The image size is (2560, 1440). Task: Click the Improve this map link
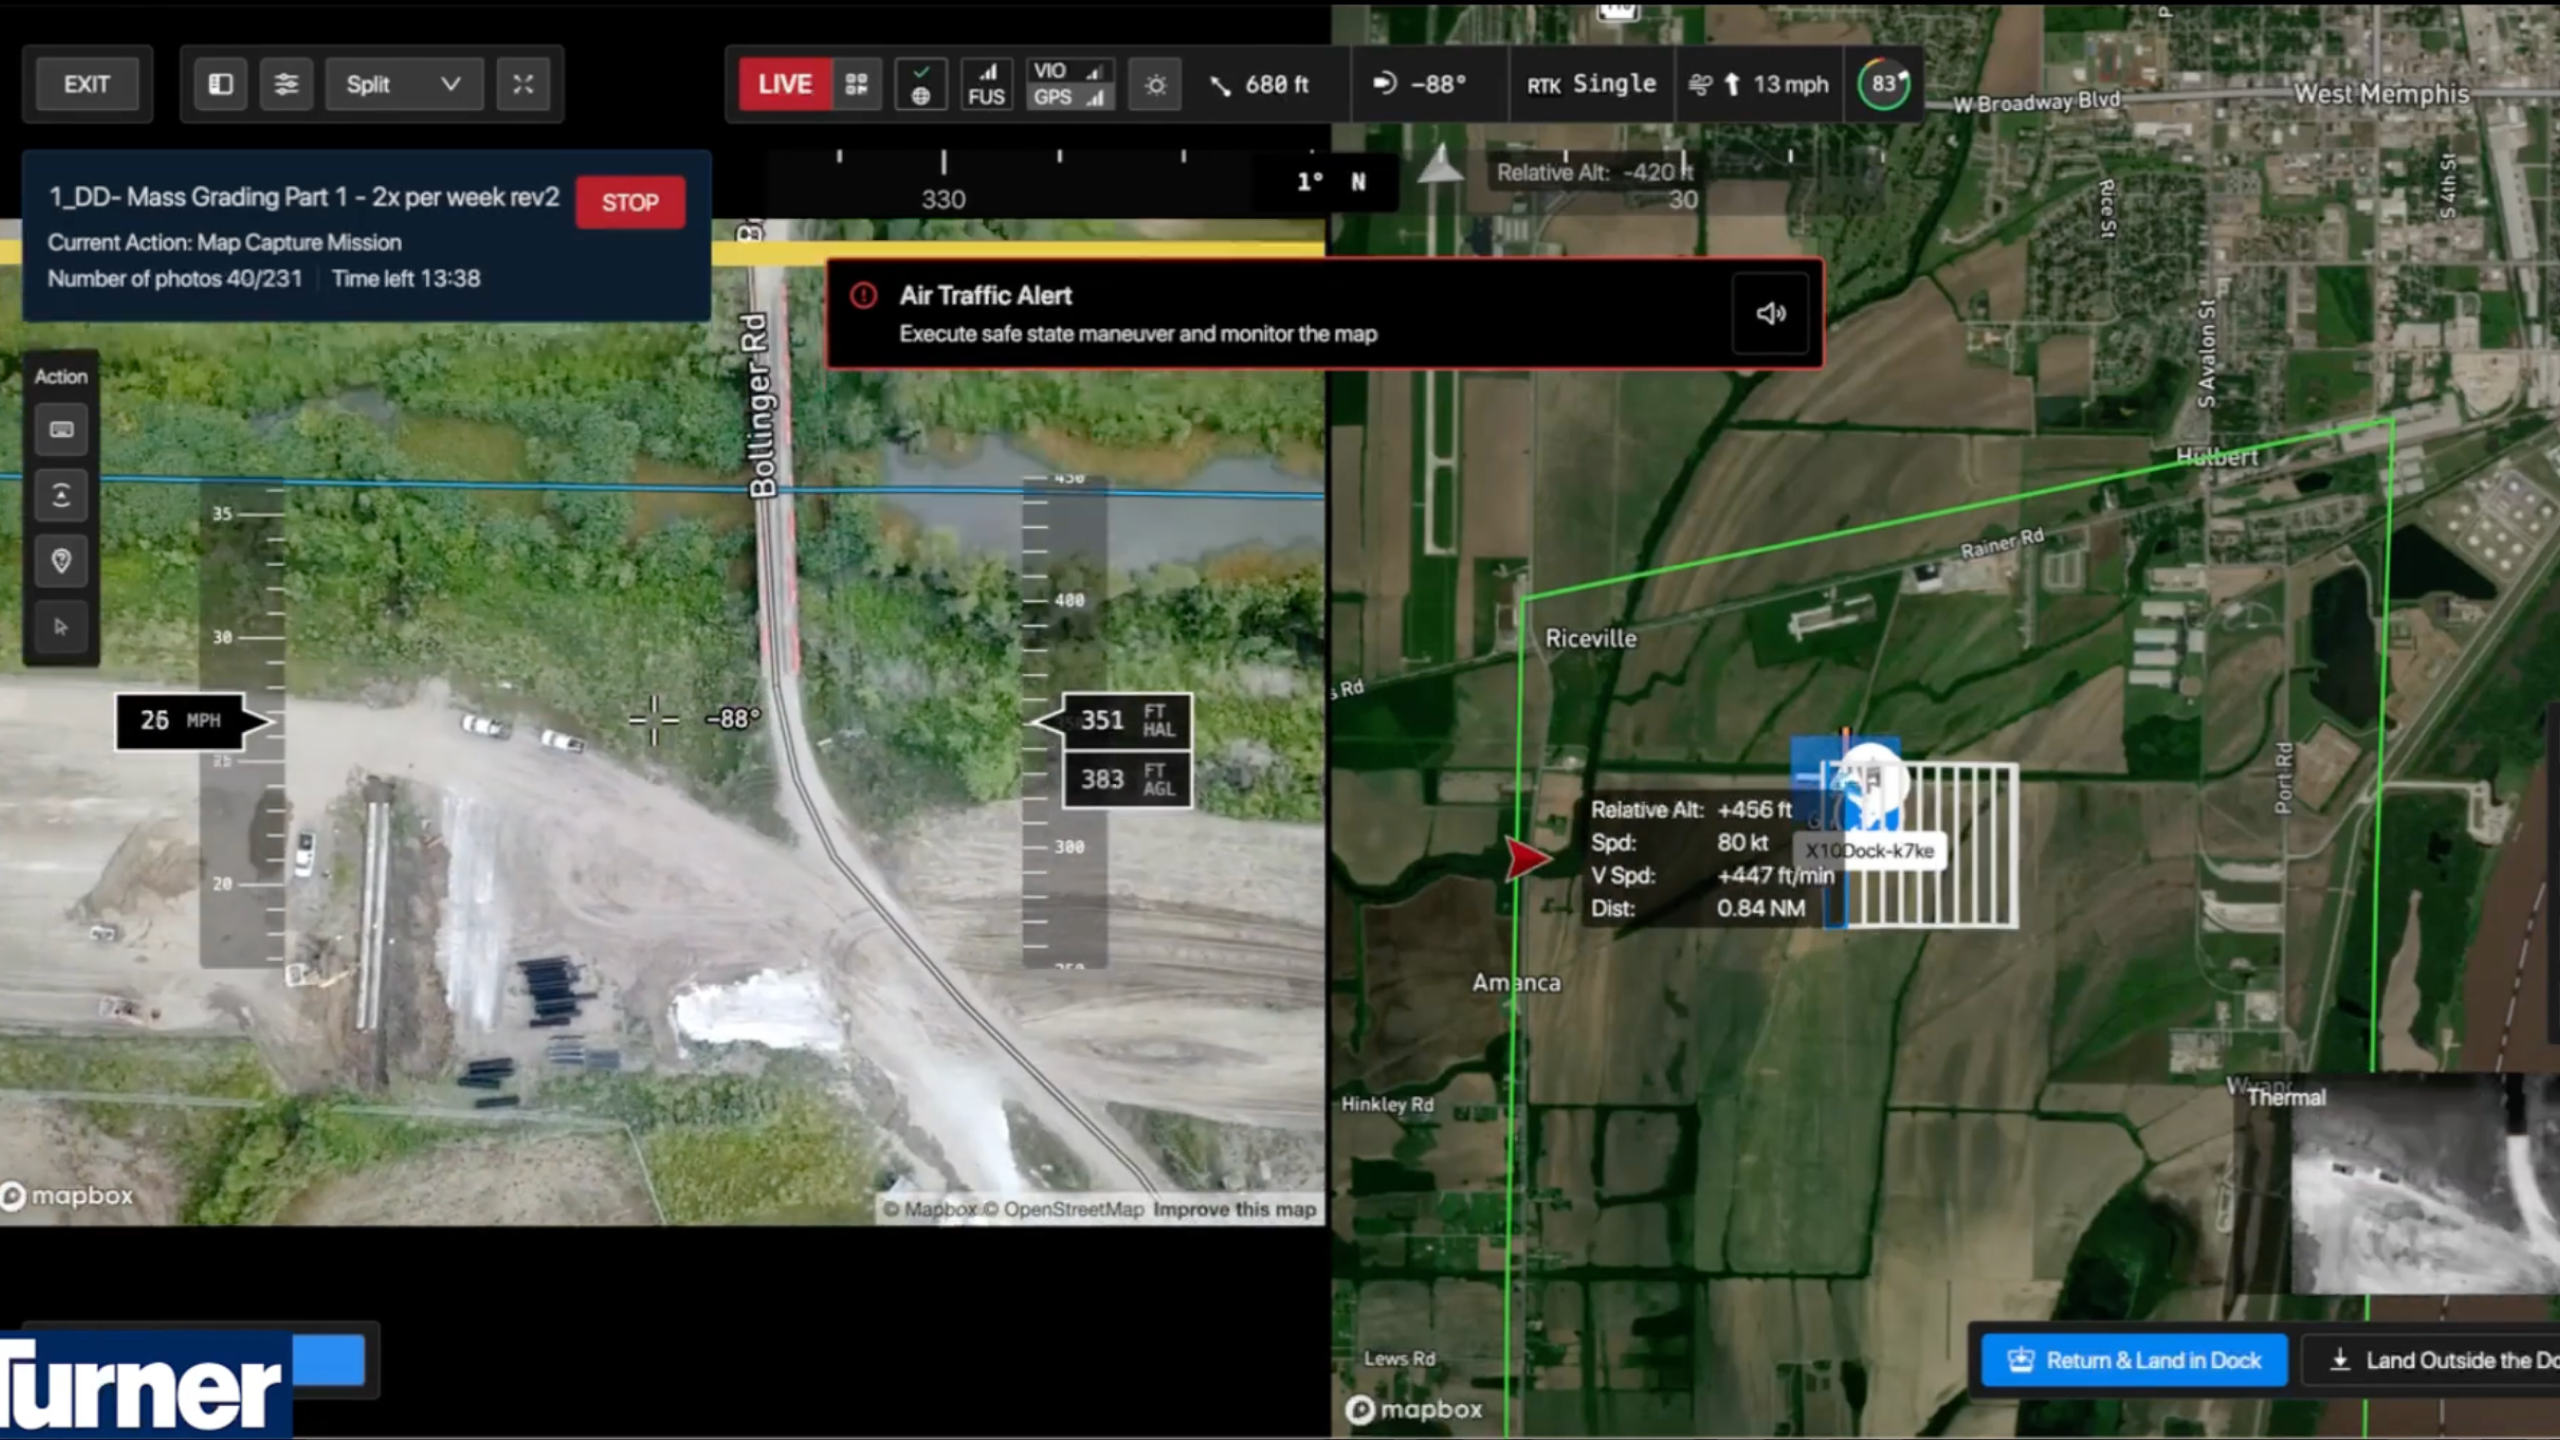point(1234,1210)
